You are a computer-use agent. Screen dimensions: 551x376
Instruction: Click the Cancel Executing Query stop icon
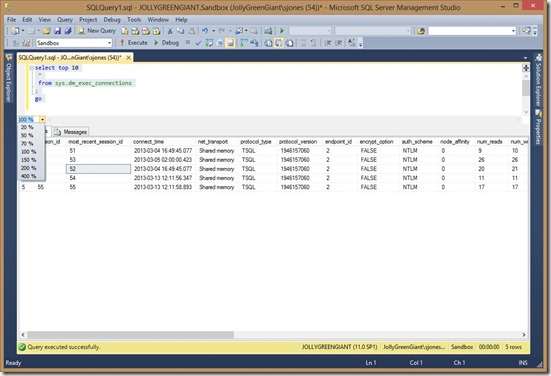coord(188,43)
